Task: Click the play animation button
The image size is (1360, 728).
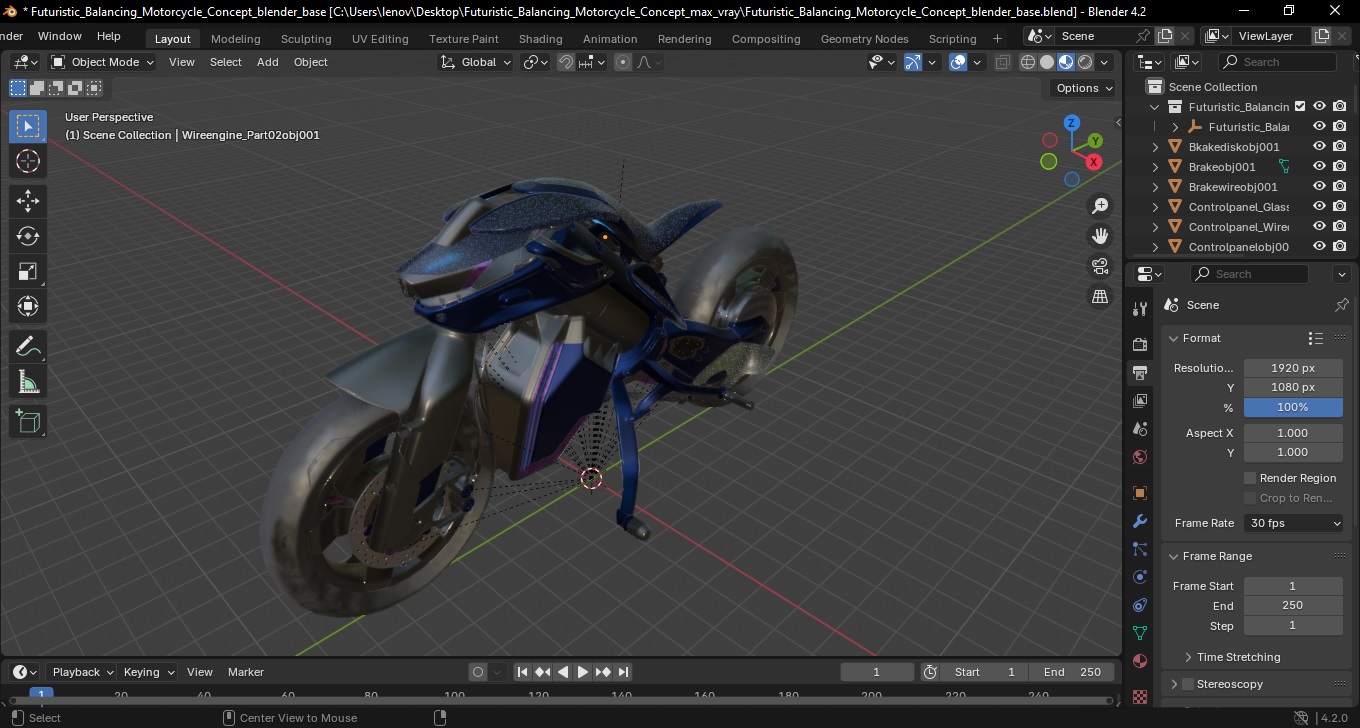Action: 583,672
